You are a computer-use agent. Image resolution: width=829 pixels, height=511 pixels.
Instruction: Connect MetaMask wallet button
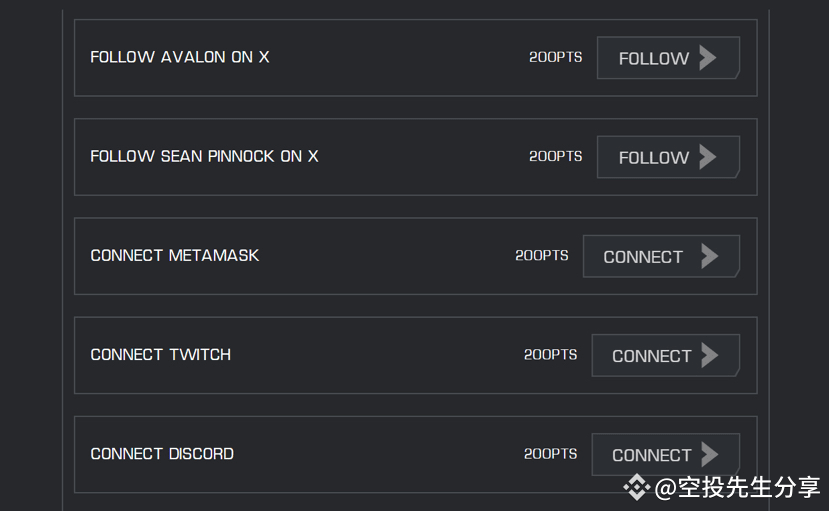(x=661, y=256)
